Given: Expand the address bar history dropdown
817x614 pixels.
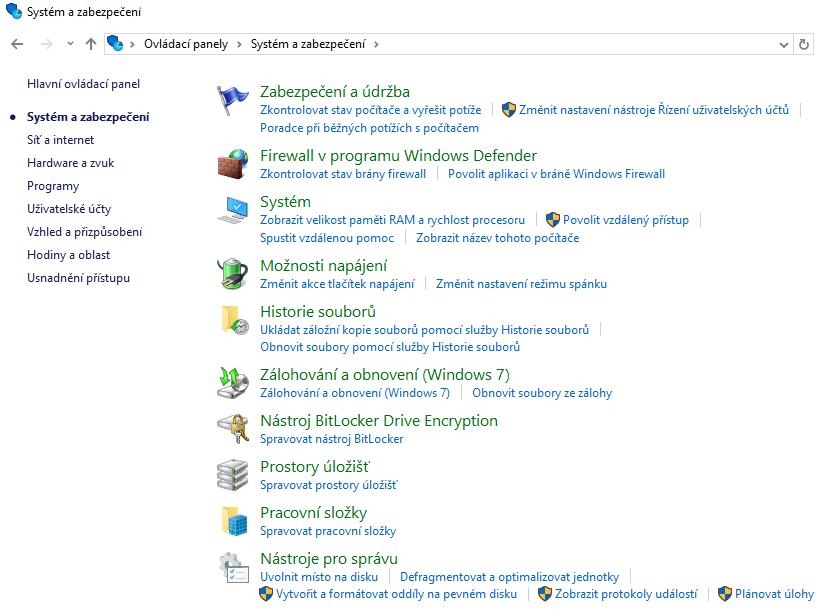Looking at the screenshot, I should click(x=783, y=45).
